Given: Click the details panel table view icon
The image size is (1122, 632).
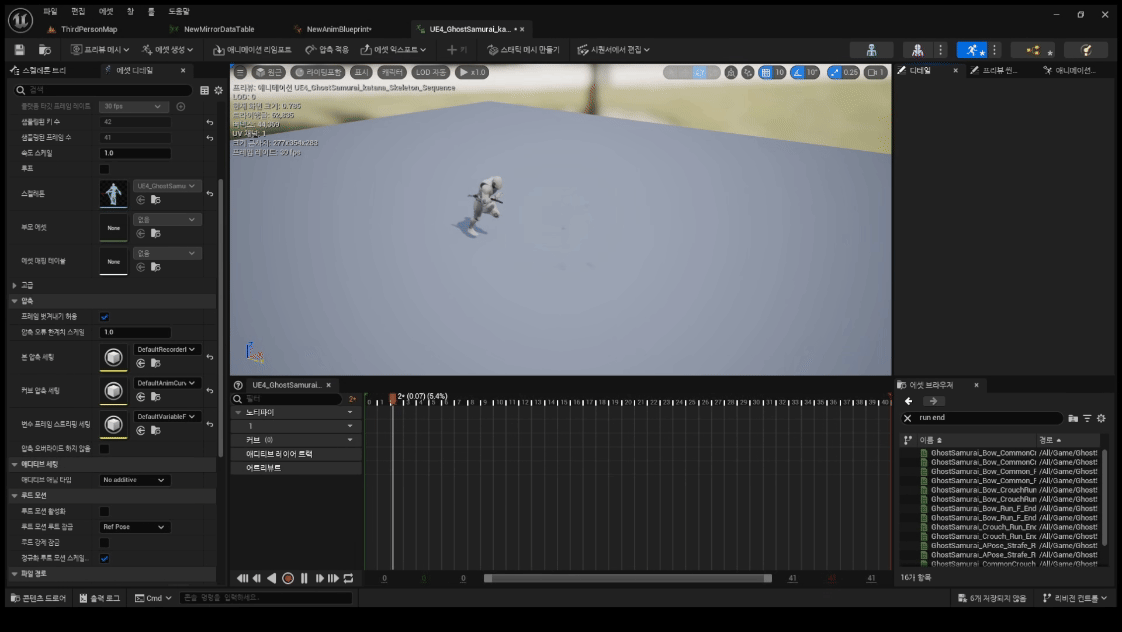Looking at the screenshot, I should [x=205, y=90].
